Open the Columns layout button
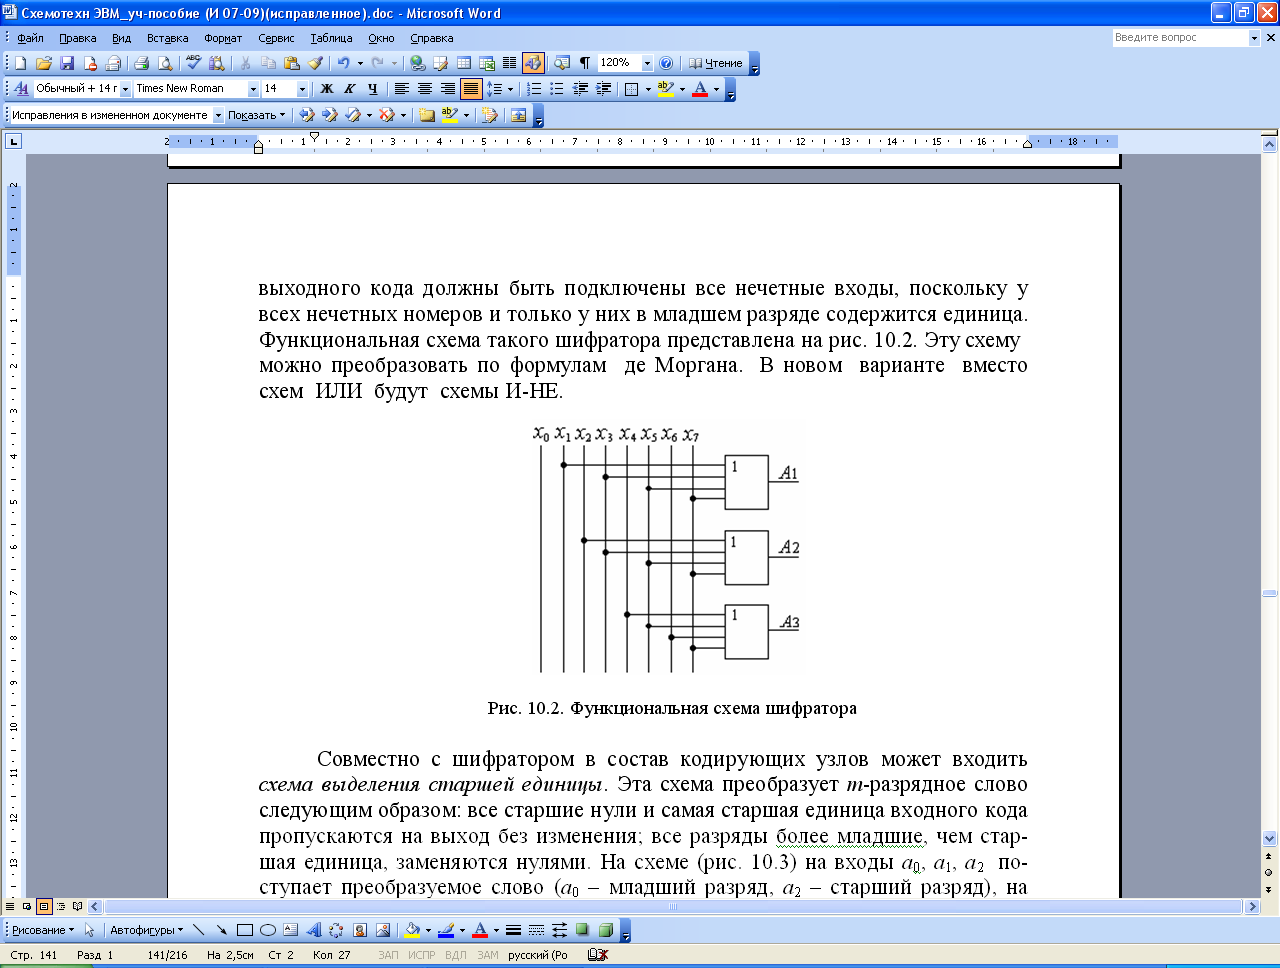Image resolution: width=1280 pixels, height=968 pixels. pos(509,63)
